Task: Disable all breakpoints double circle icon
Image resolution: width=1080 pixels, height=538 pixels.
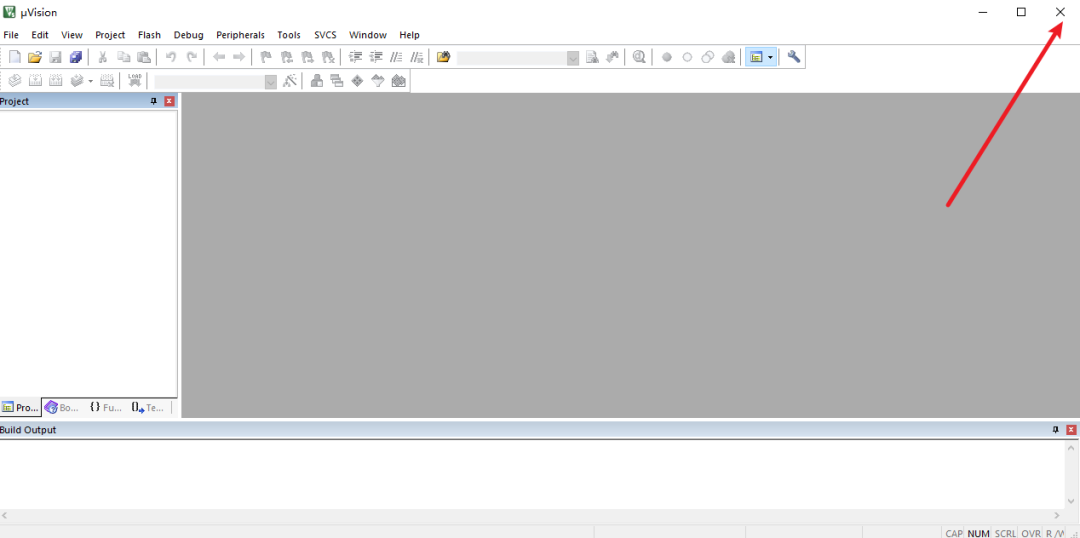Action: (707, 57)
